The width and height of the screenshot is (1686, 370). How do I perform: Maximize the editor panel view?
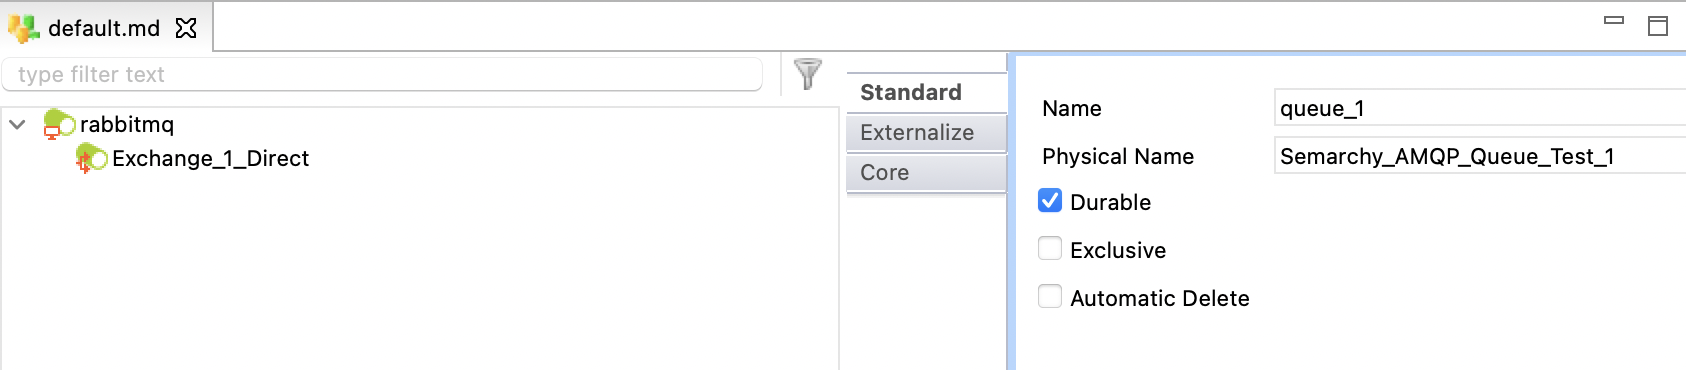1658,26
